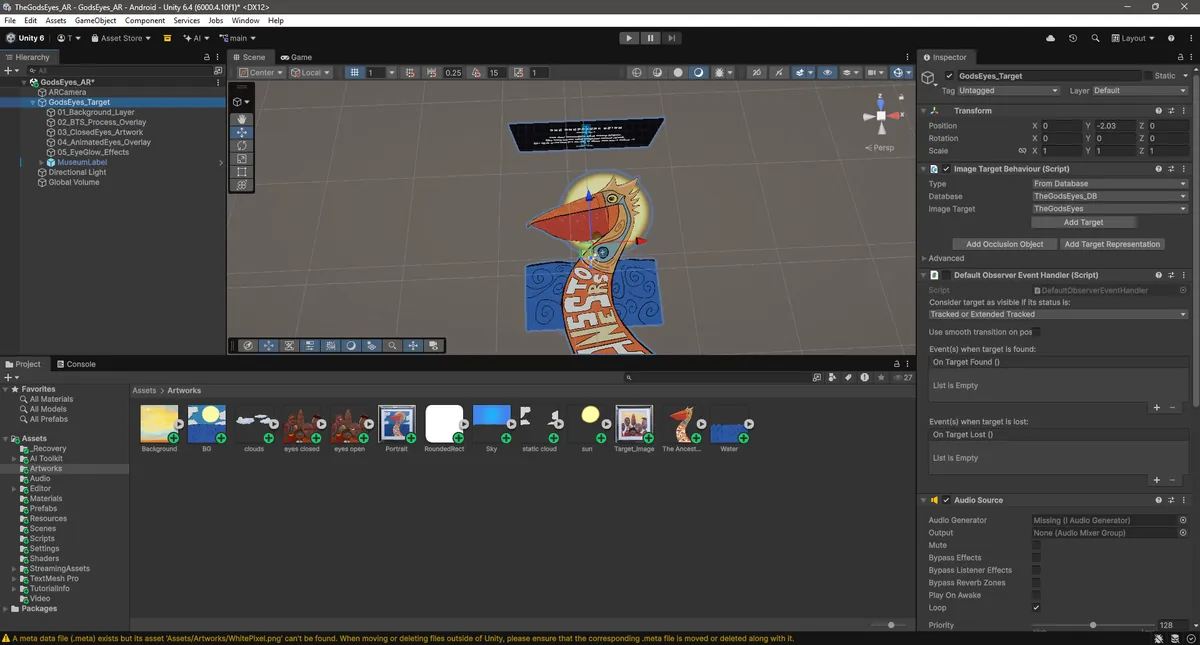Screen dimensions: 1200x645
Task: Click the Scale constrain proportions link icon
Action: [x=1022, y=151]
